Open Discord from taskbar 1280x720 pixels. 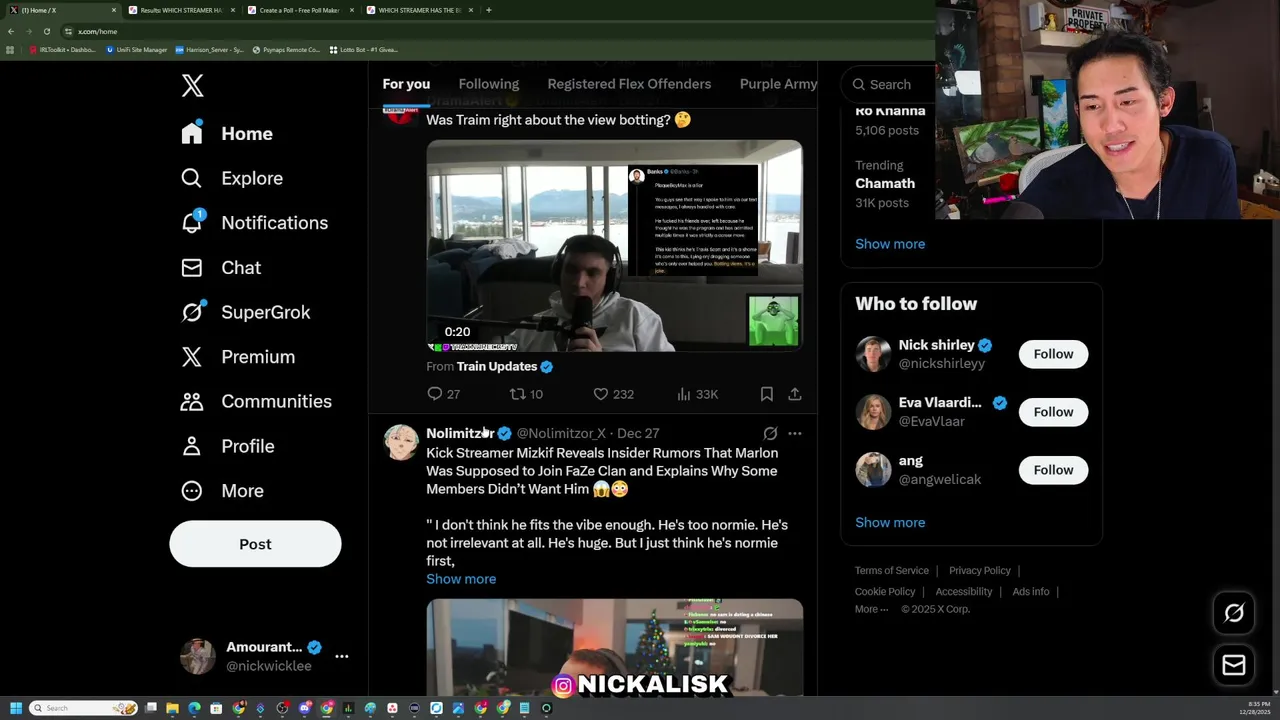(x=305, y=708)
